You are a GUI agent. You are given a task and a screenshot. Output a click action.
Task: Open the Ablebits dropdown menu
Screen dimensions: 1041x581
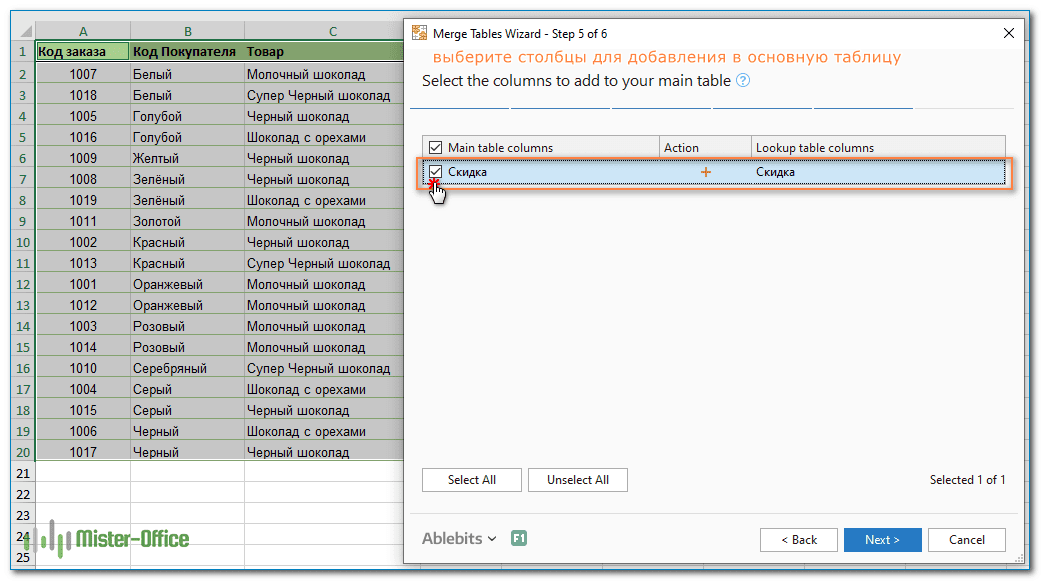tap(459, 539)
